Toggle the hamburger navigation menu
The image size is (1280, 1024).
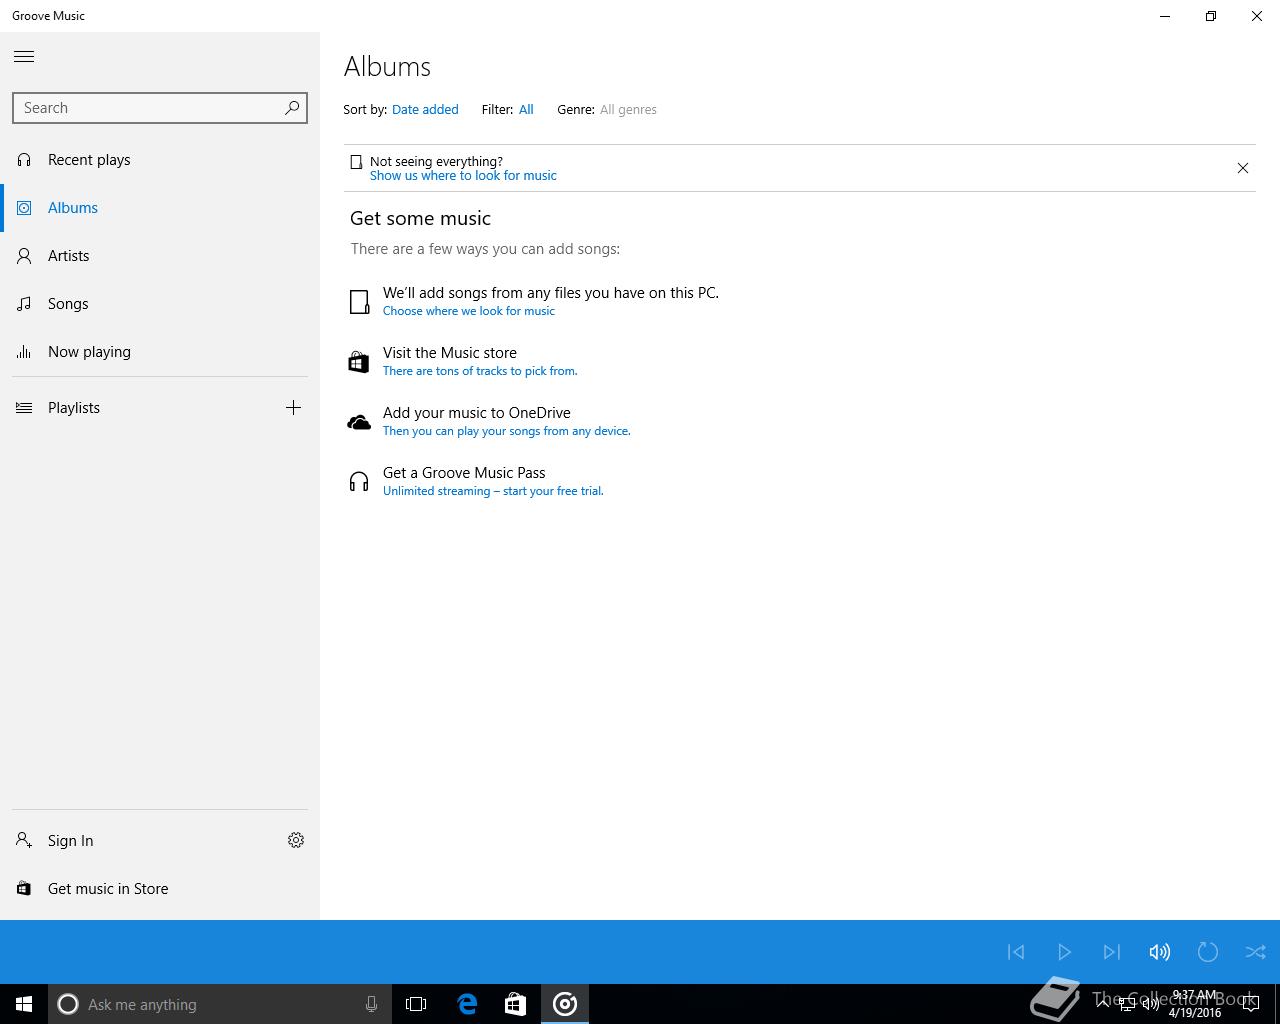24,57
